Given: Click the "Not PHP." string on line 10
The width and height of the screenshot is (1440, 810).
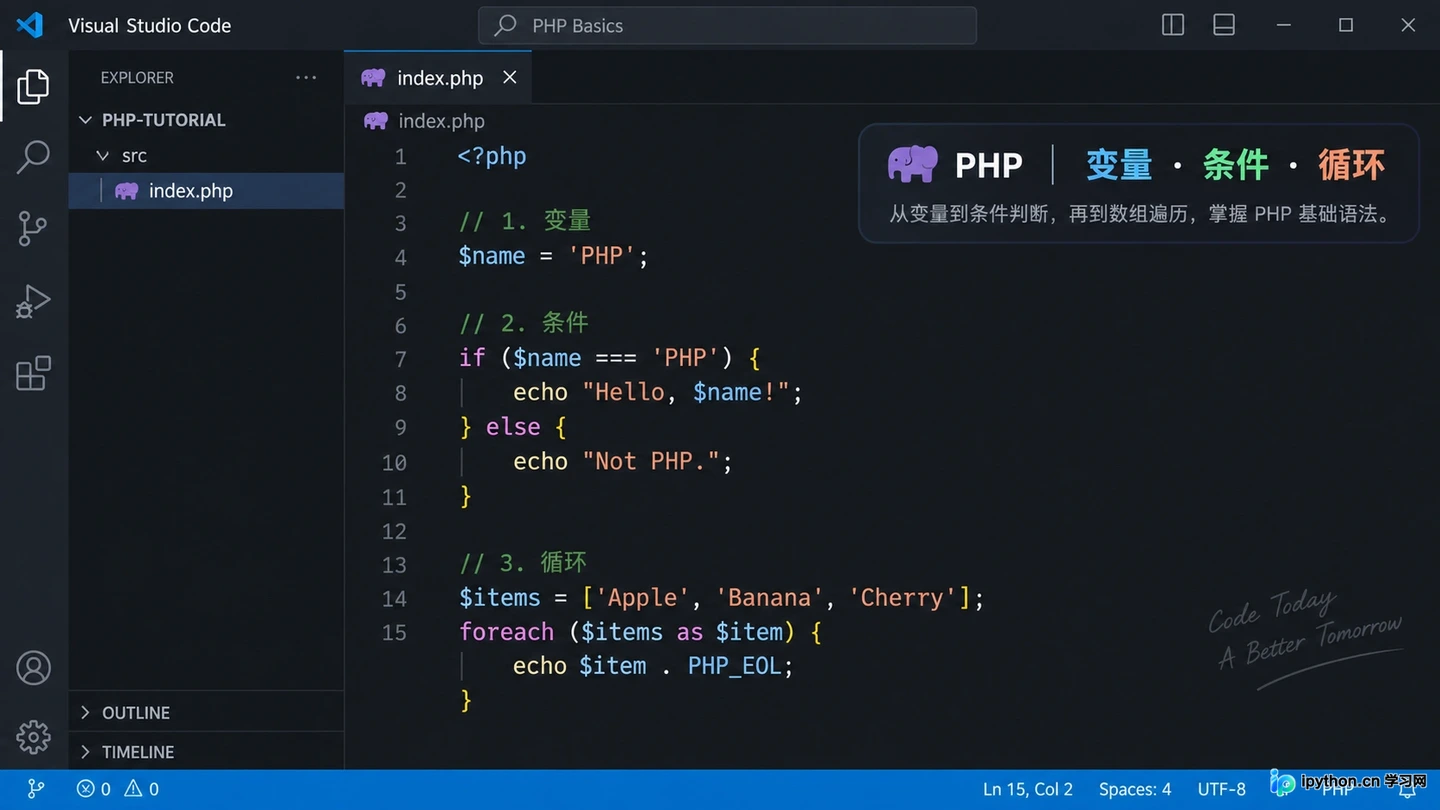Looking at the screenshot, I should pos(651,461).
